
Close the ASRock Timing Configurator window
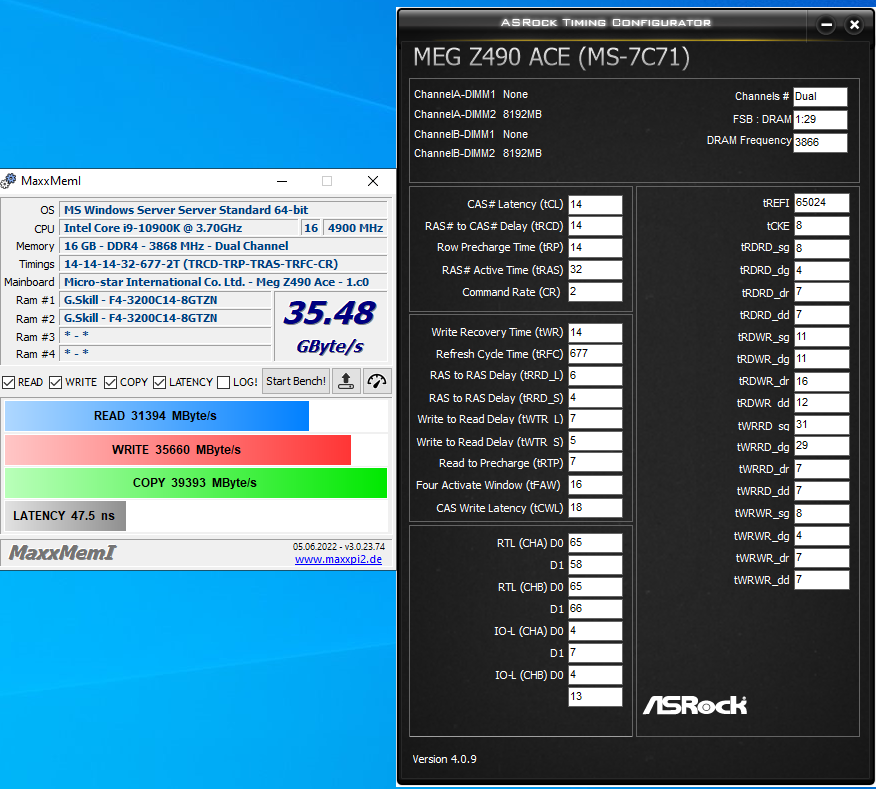[854, 25]
